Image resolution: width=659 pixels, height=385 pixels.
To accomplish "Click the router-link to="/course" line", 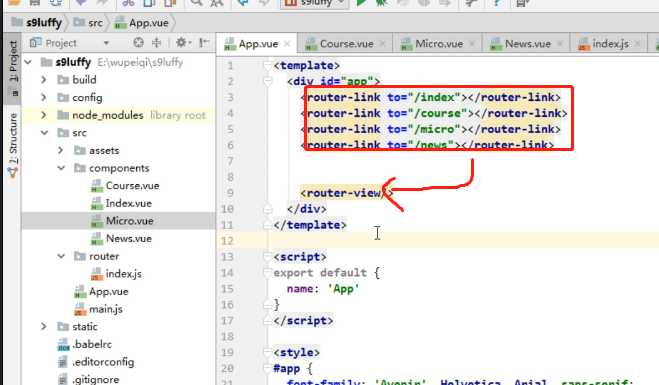I will pos(434,113).
